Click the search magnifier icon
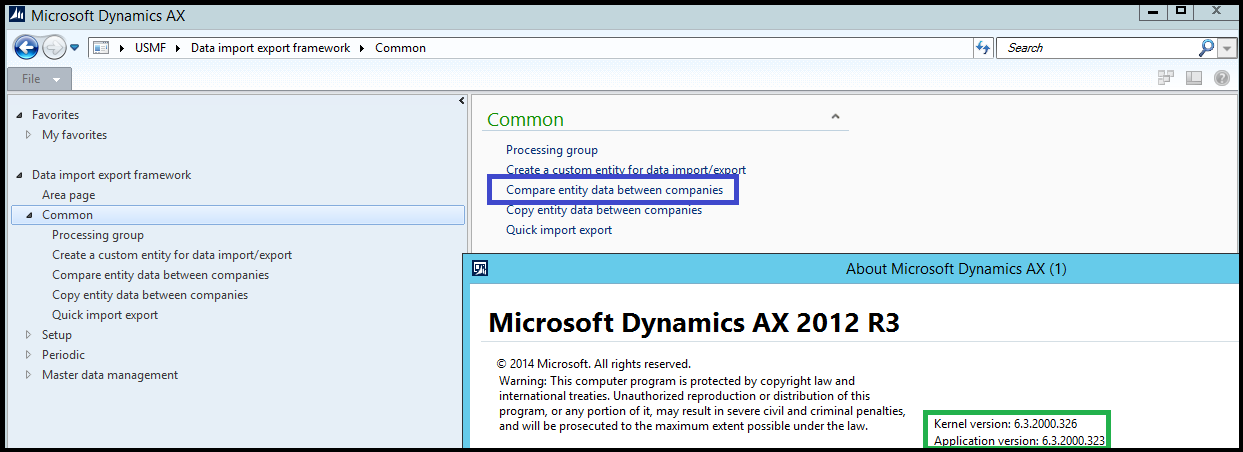The image size is (1243, 452). (x=1206, y=48)
